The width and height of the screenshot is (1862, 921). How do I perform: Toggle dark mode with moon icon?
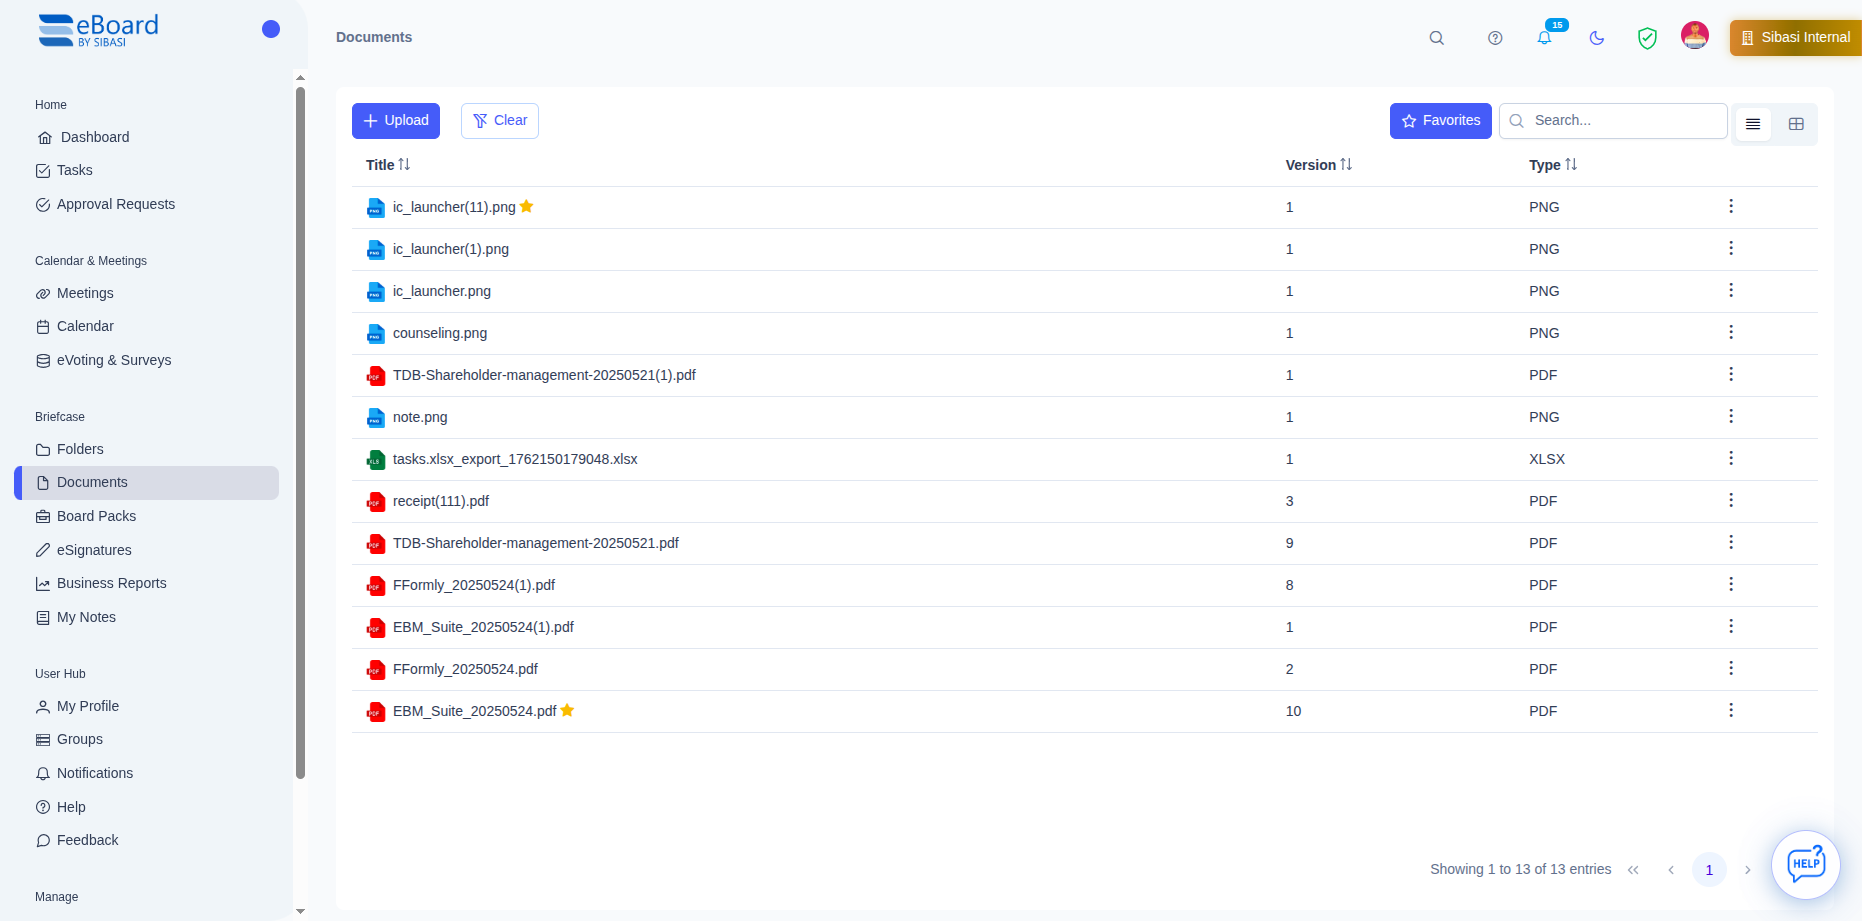1597,38
